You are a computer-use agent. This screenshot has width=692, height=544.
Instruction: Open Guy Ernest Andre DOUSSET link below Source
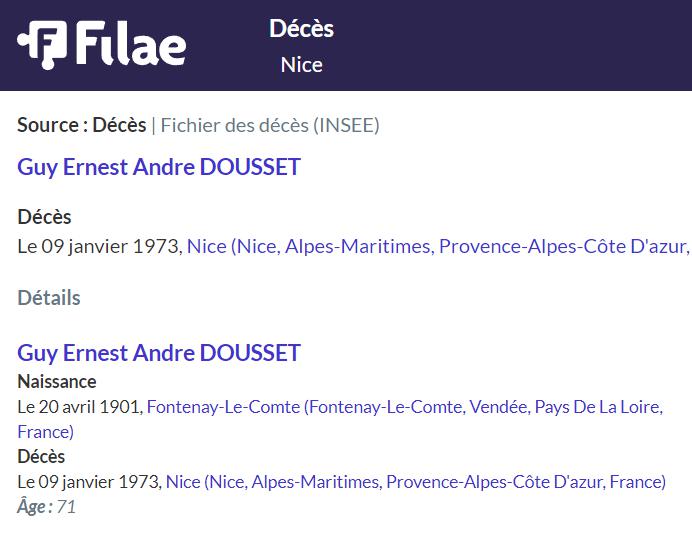(x=159, y=168)
